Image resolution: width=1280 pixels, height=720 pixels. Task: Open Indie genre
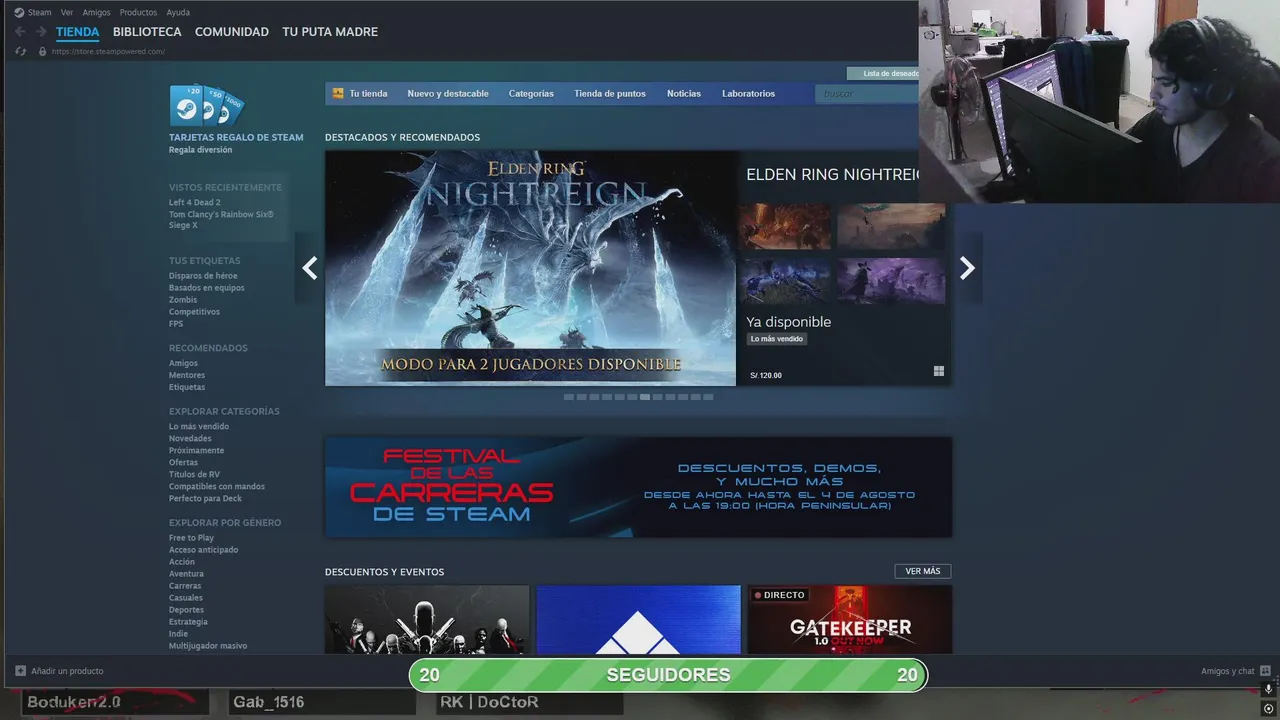[178, 634]
